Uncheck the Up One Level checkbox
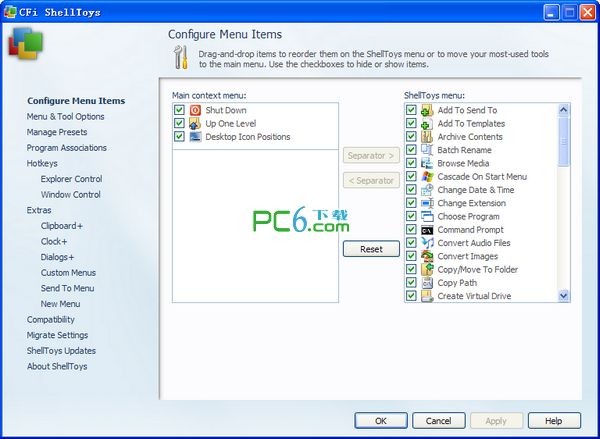 (x=179, y=123)
